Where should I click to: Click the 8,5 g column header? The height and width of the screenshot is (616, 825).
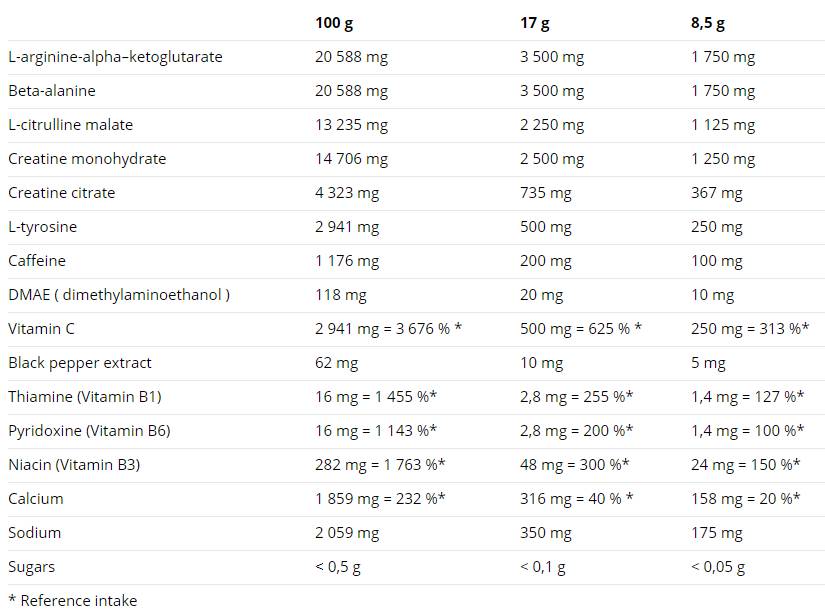point(708,23)
